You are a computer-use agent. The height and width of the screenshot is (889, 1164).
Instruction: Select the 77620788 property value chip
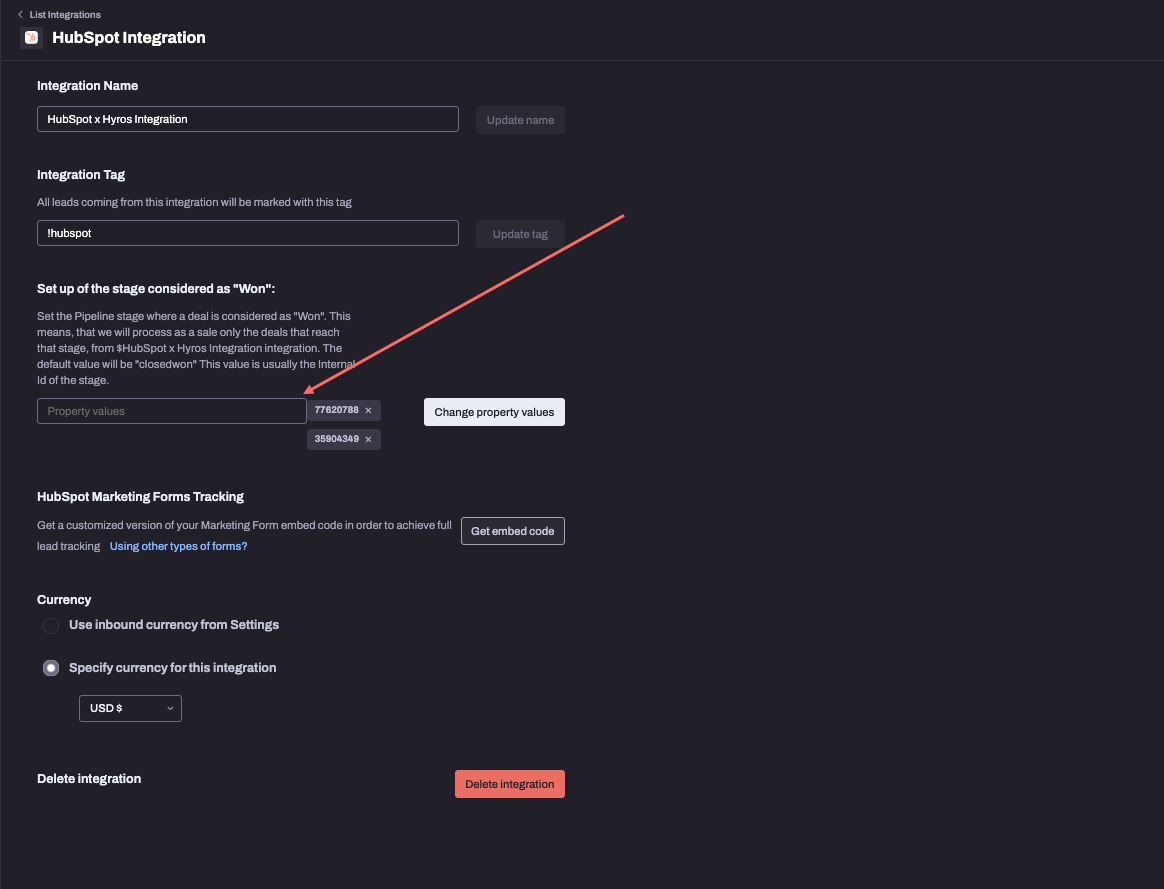pos(337,410)
